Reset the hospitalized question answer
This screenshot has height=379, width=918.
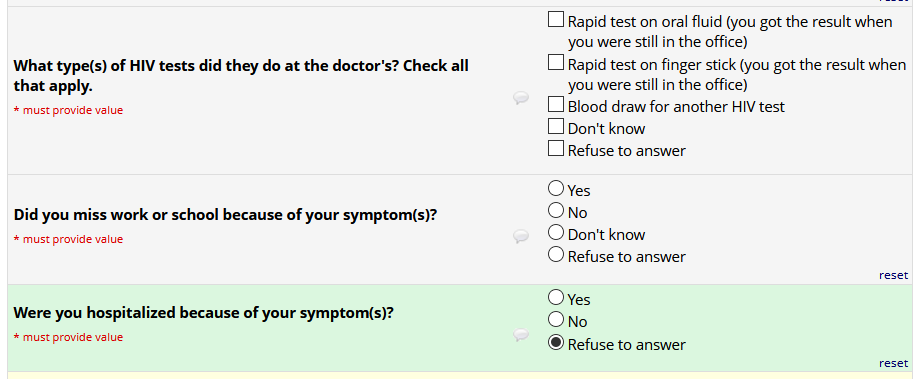[x=893, y=363]
